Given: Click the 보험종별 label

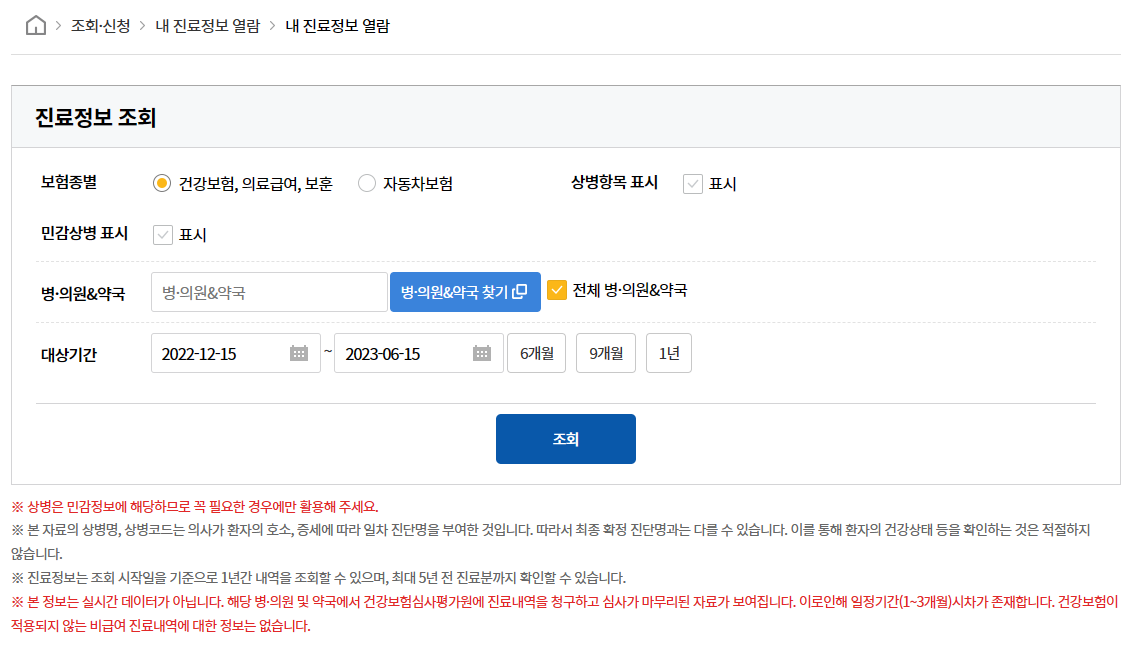Looking at the screenshot, I should tap(69, 182).
